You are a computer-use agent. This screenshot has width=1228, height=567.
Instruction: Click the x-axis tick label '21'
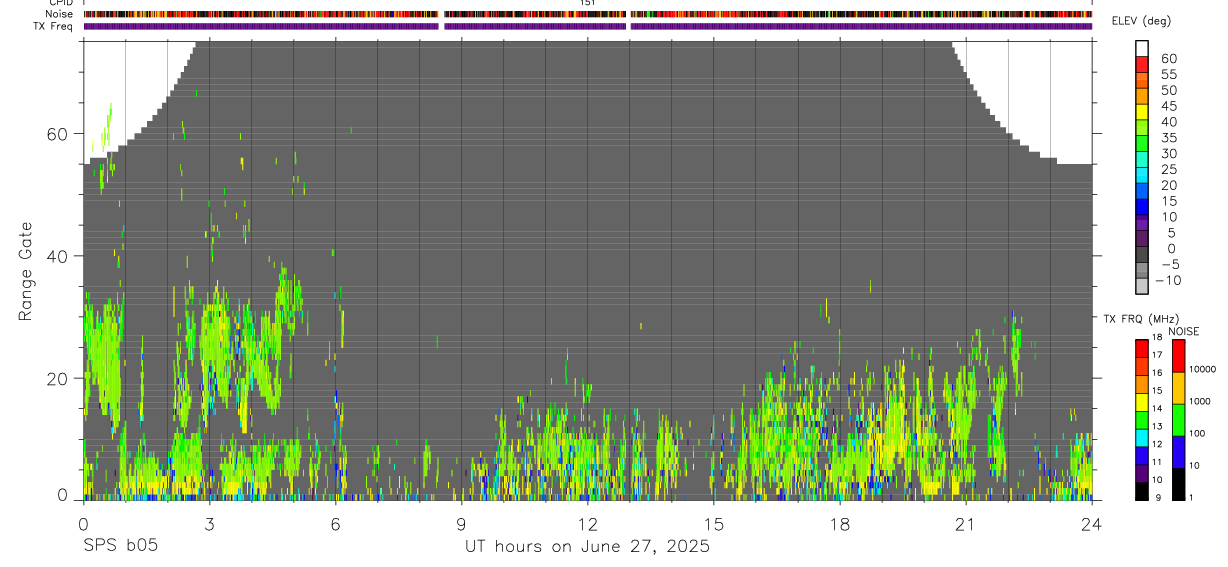pos(966,523)
